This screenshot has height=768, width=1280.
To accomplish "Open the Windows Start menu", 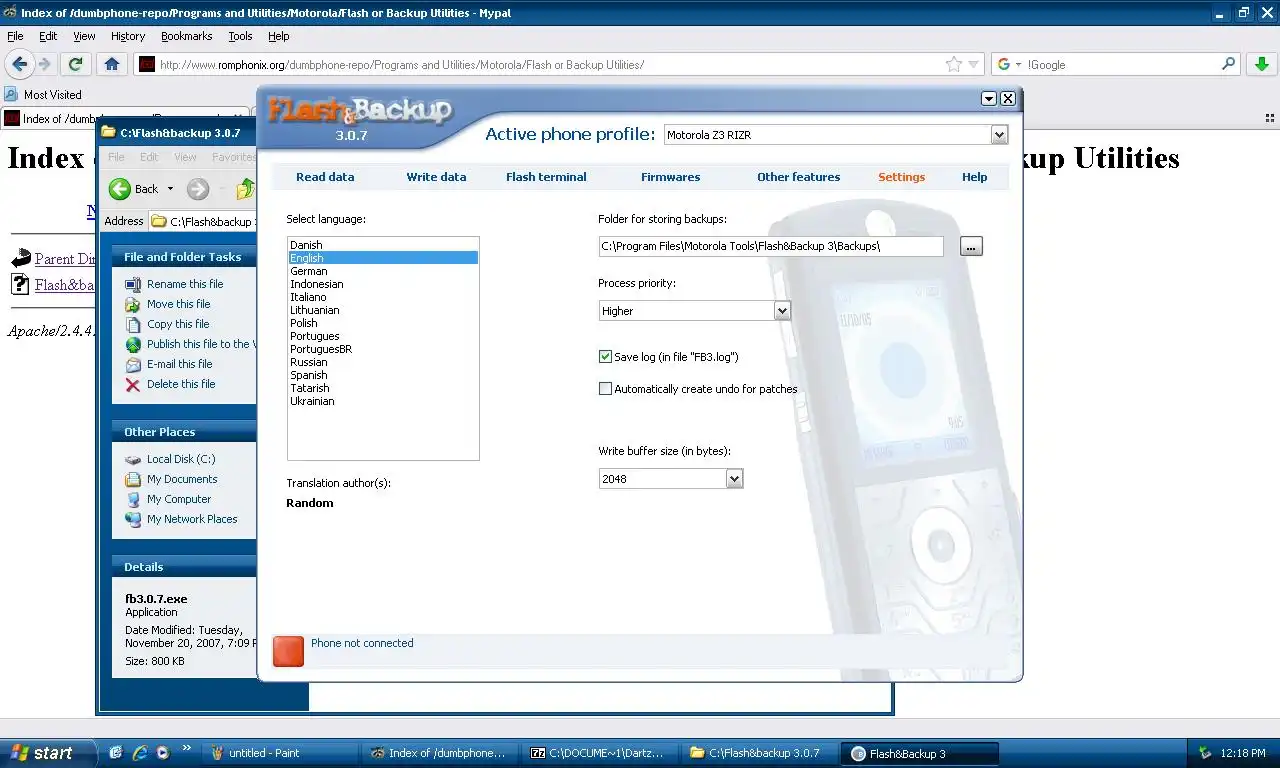I will pos(48,753).
